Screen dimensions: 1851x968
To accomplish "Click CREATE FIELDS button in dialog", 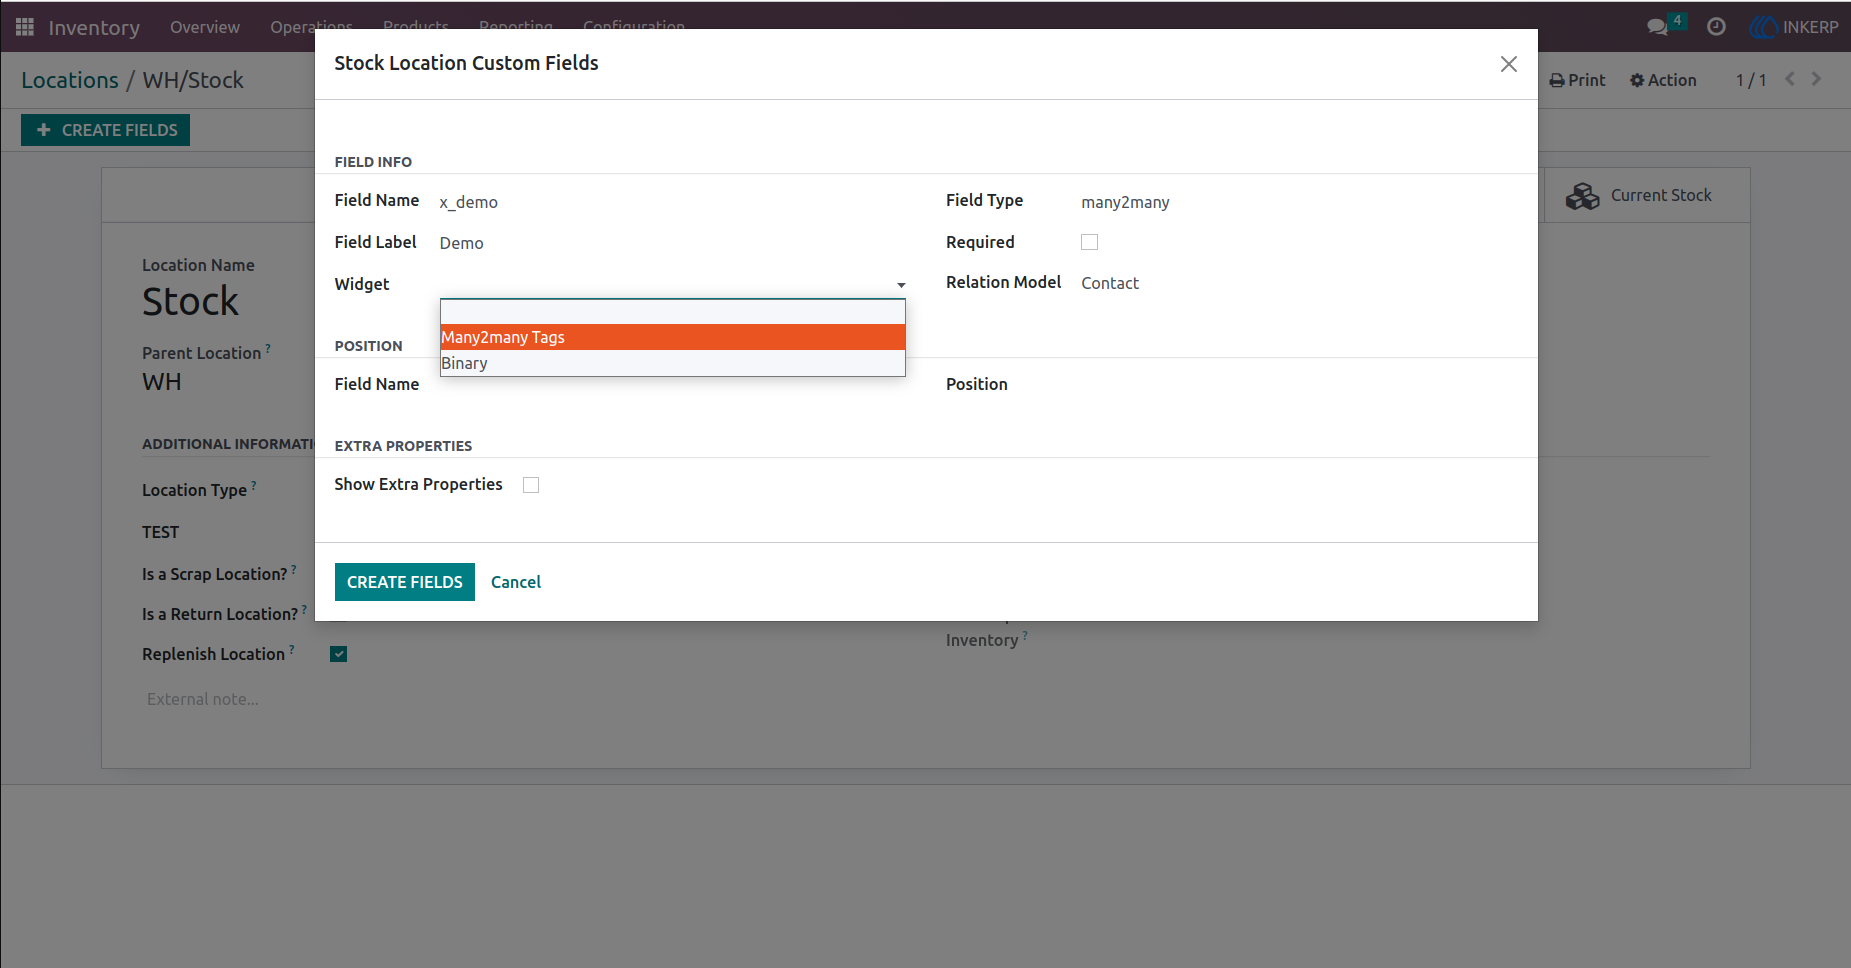I will point(405,582).
